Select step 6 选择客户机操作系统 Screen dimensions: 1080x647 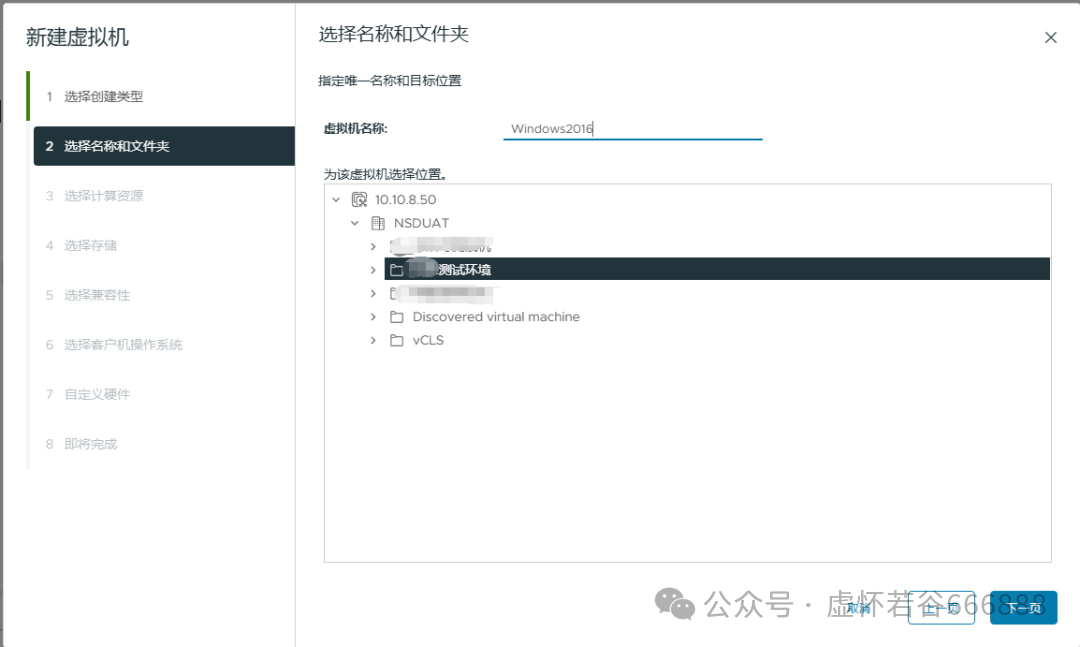162,345
